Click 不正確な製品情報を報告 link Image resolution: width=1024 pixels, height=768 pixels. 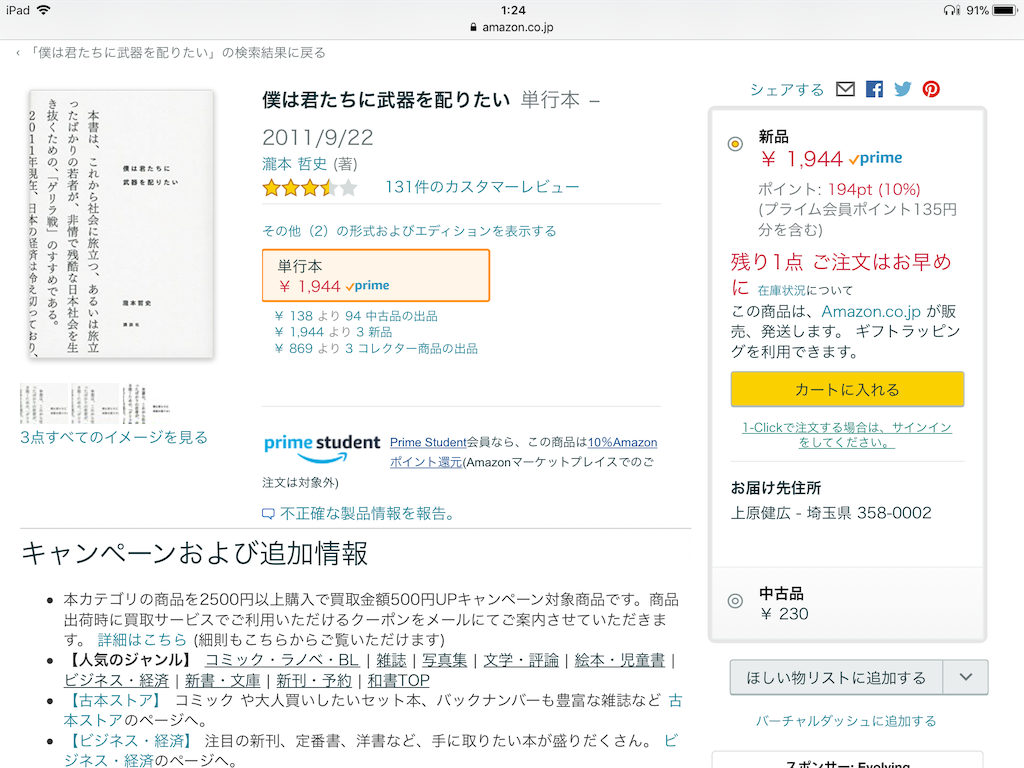point(367,514)
